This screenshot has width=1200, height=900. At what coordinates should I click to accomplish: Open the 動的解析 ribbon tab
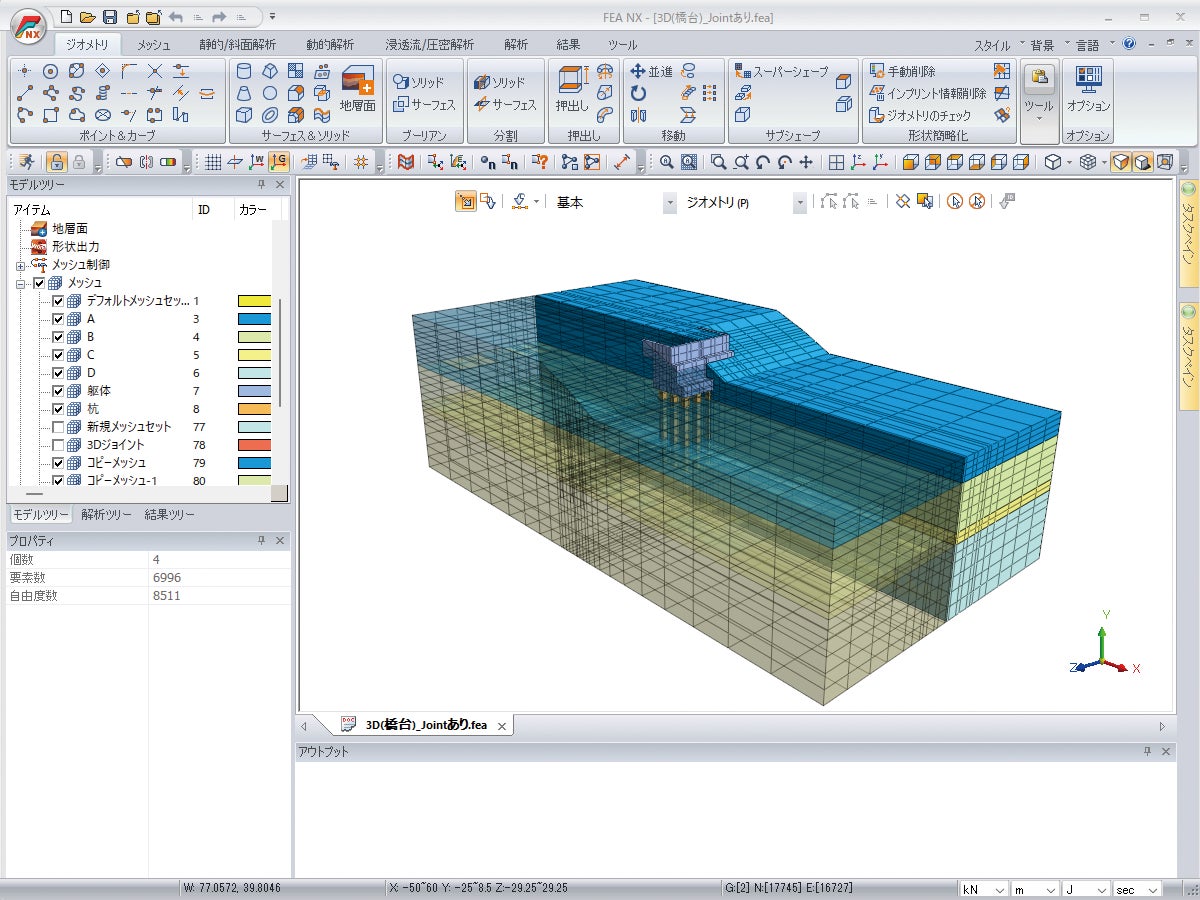330,45
